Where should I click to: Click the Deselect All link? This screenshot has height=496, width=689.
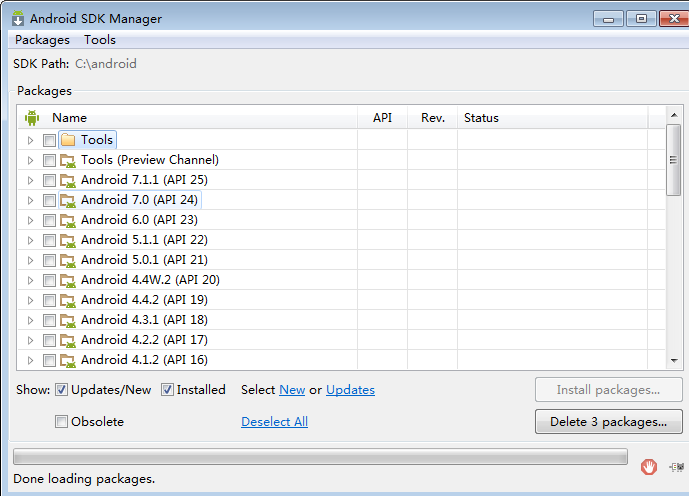tap(274, 422)
